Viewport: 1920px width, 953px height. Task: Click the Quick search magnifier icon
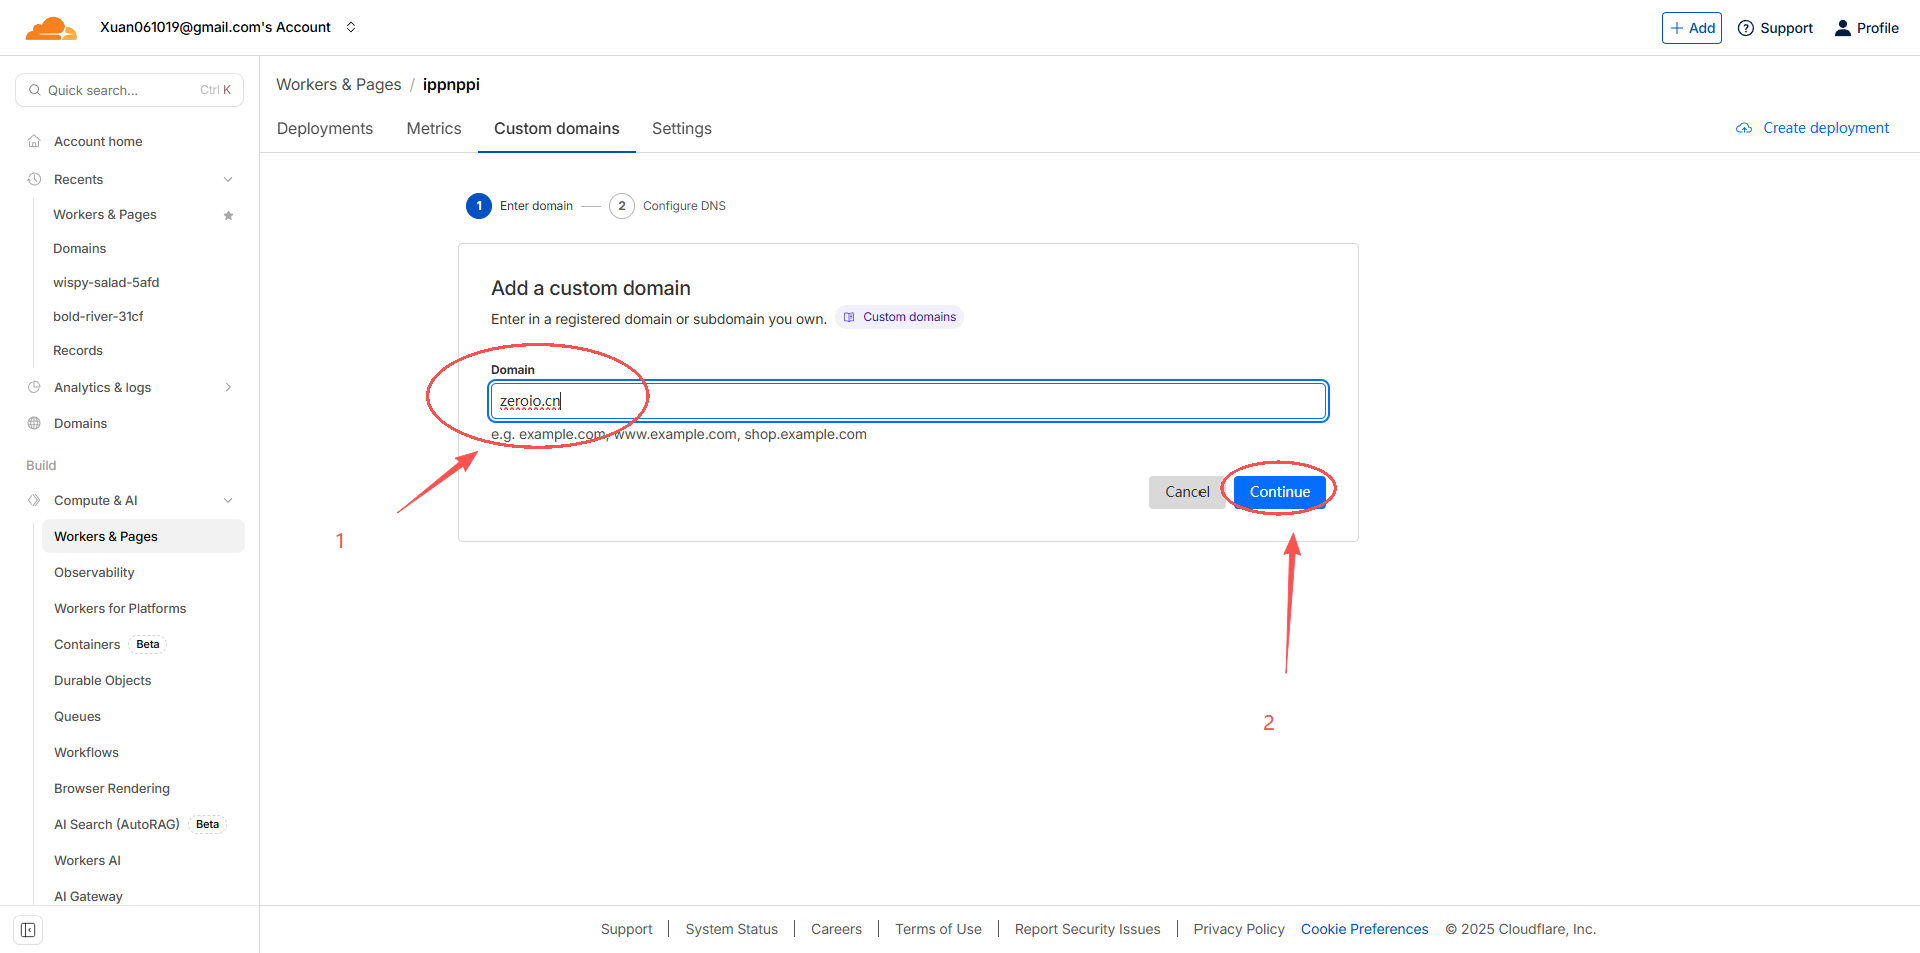click(35, 90)
